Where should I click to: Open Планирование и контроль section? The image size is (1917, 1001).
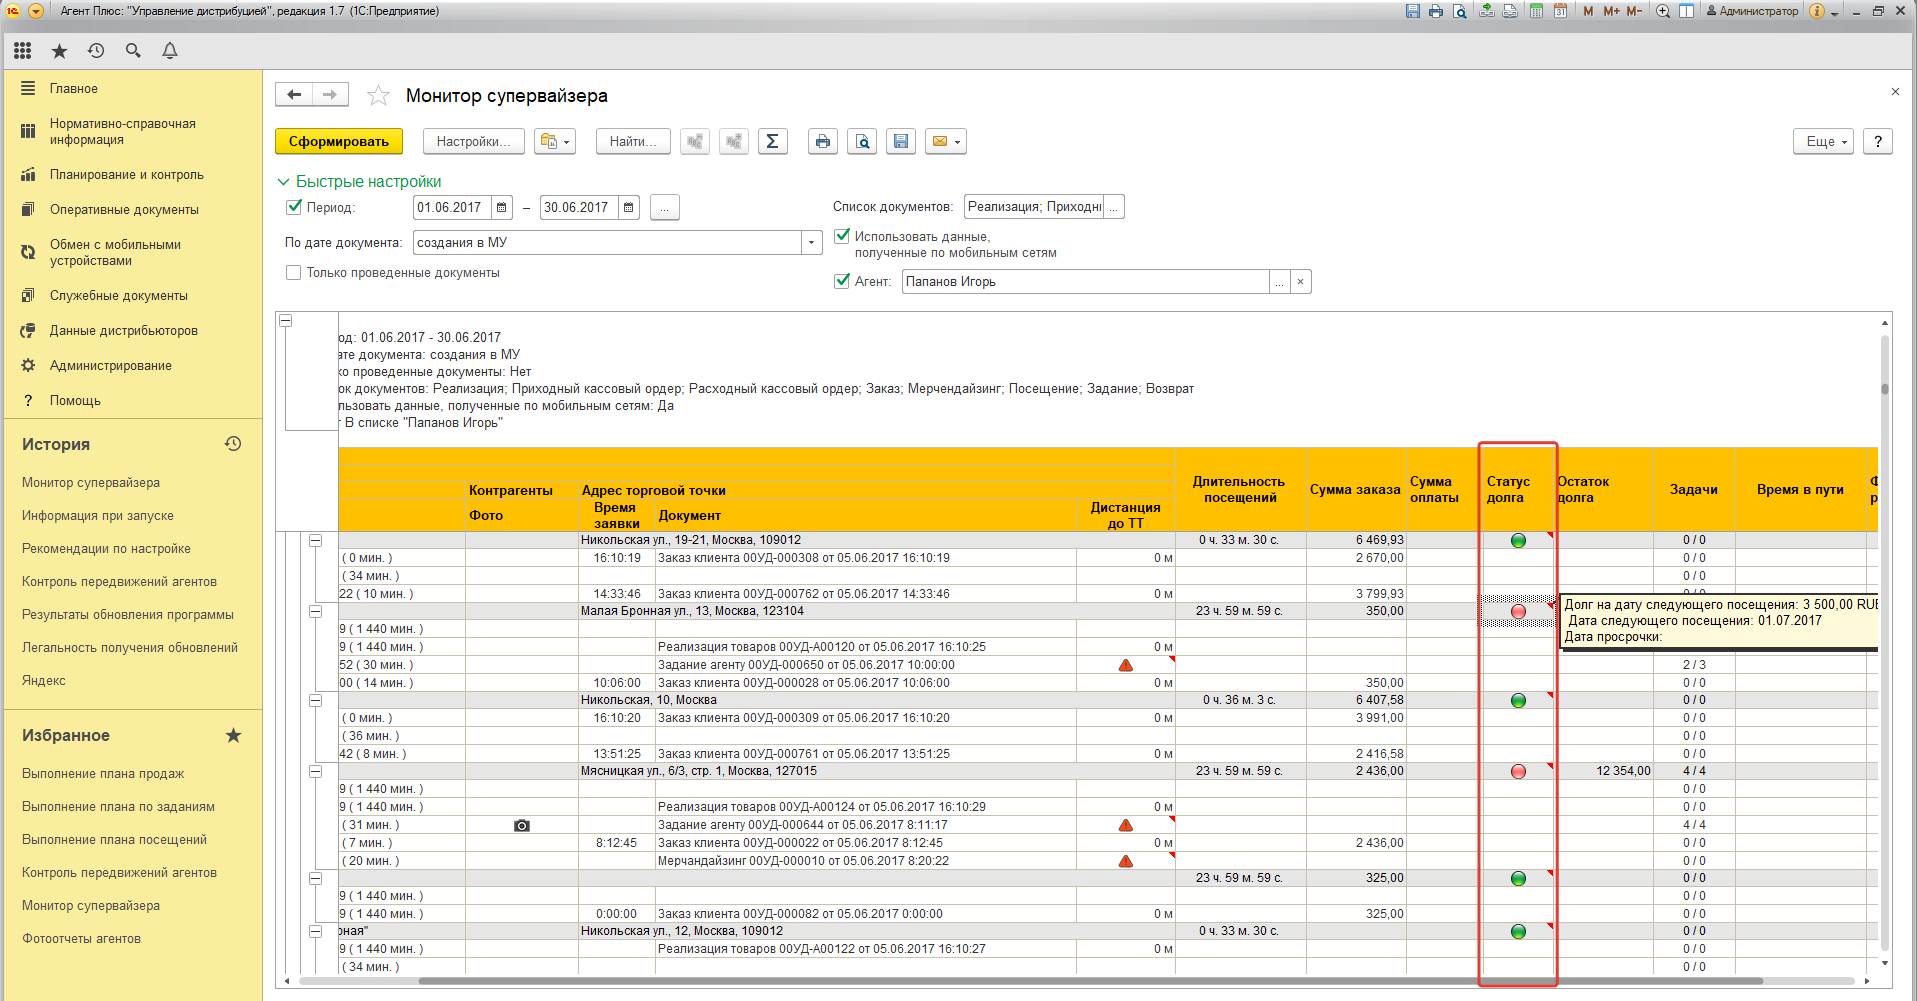127,175
